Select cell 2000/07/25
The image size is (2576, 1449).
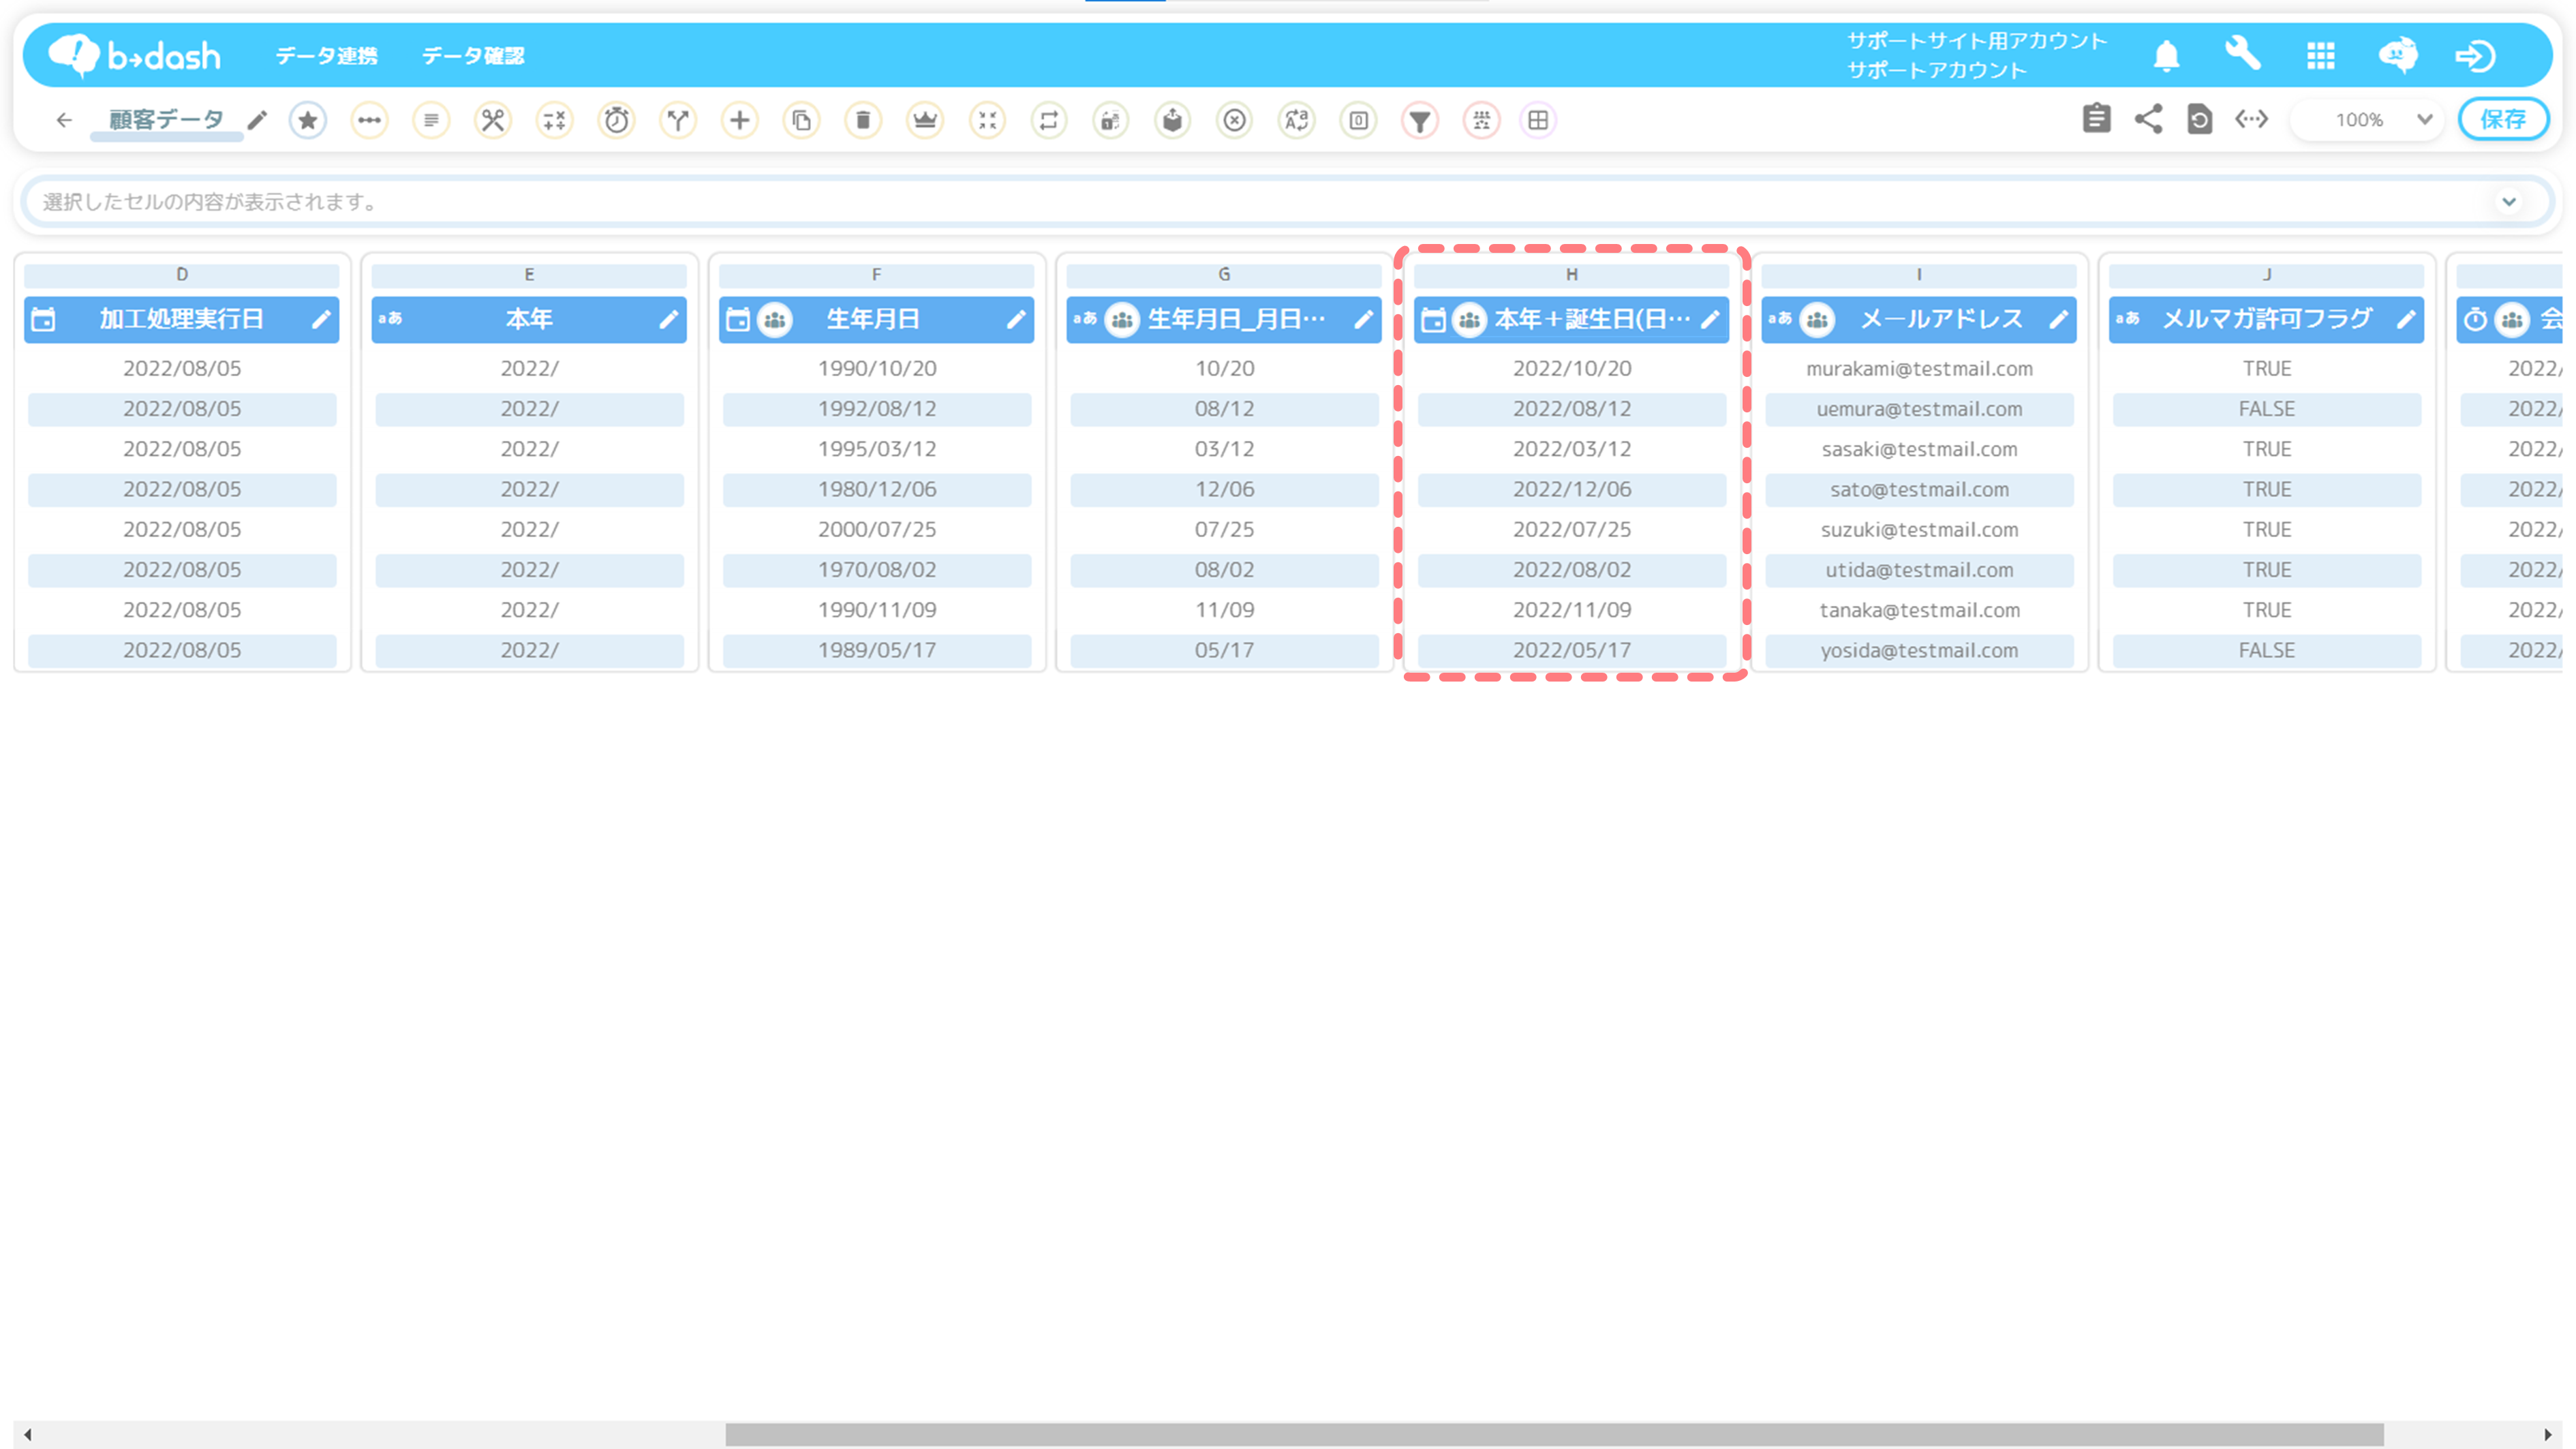(877, 529)
